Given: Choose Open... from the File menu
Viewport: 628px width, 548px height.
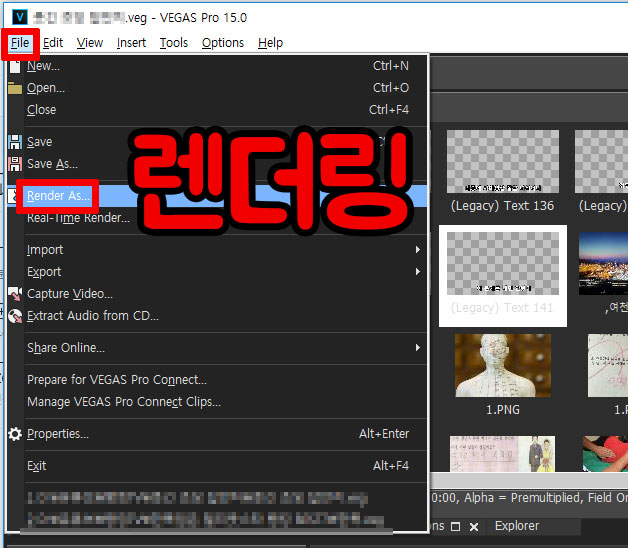Looking at the screenshot, I should coord(217,88).
